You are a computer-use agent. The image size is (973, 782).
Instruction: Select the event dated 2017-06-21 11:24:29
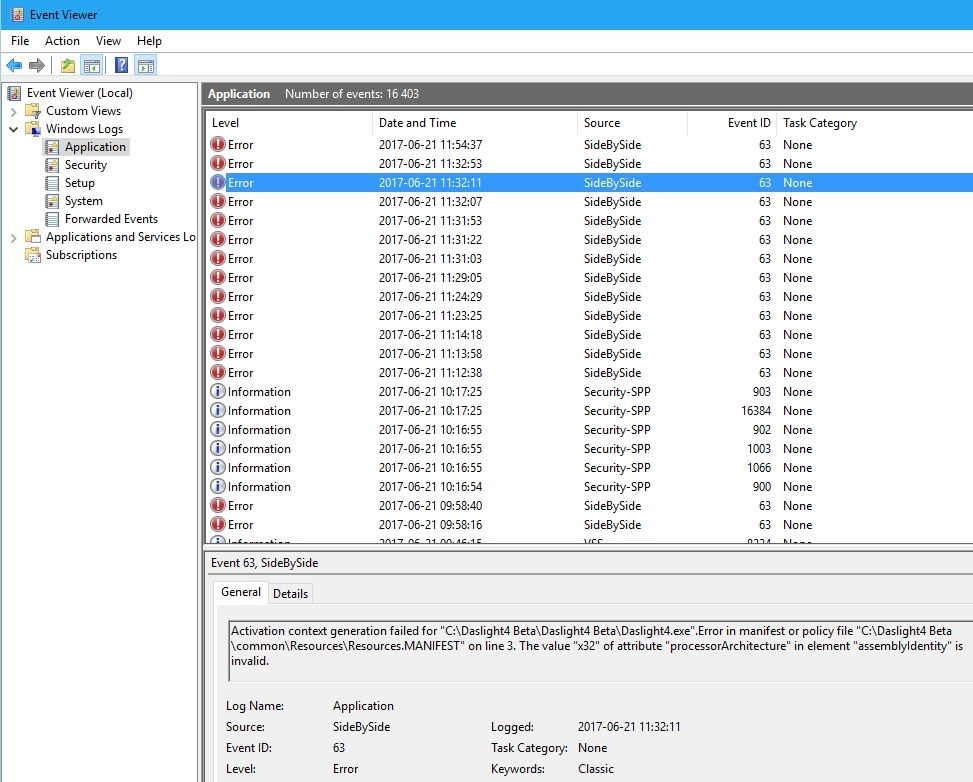tap(589, 297)
